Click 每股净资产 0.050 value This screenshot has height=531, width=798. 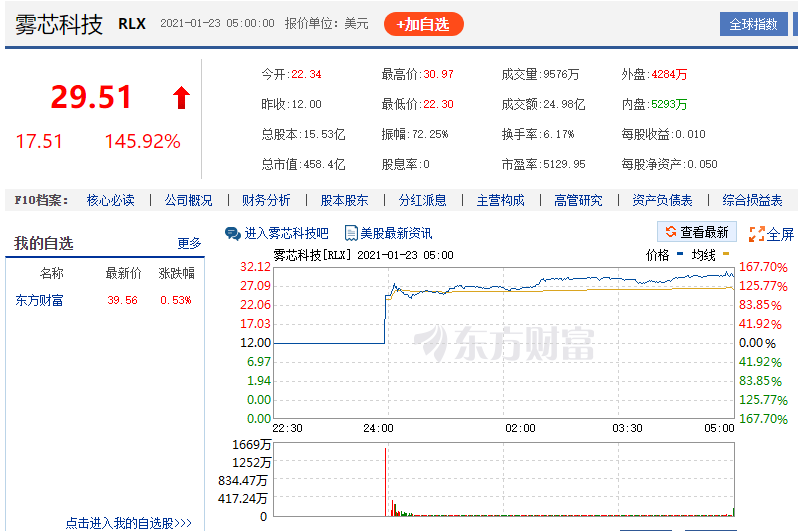pos(702,164)
